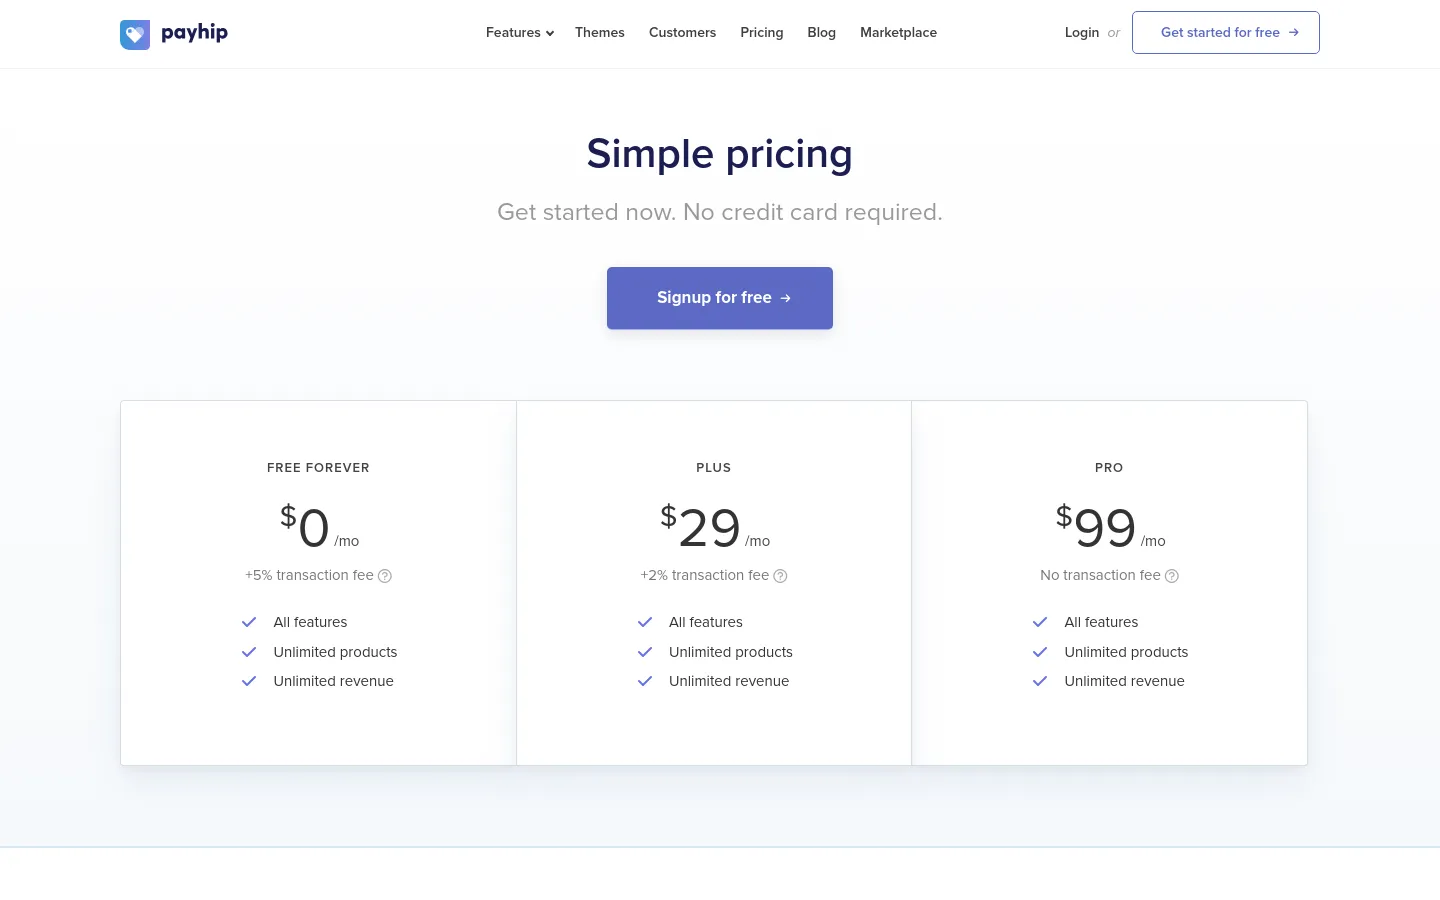Click help icon beside No transaction fee

(x=1172, y=576)
